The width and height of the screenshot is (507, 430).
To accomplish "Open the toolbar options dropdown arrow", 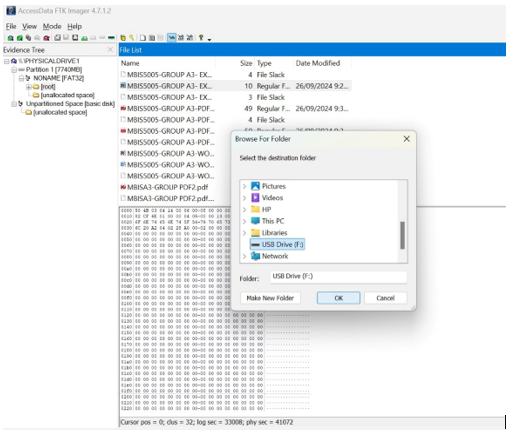I will tap(209, 39).
